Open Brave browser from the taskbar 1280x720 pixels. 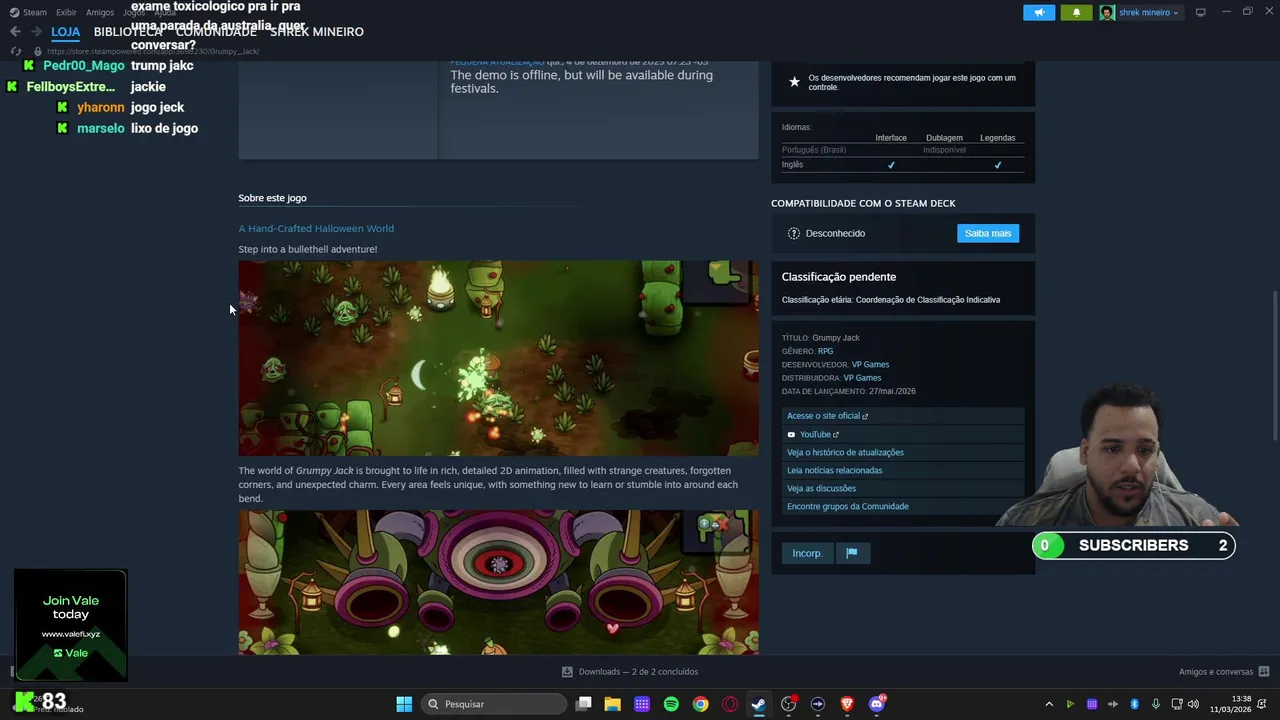pos(847,704)
